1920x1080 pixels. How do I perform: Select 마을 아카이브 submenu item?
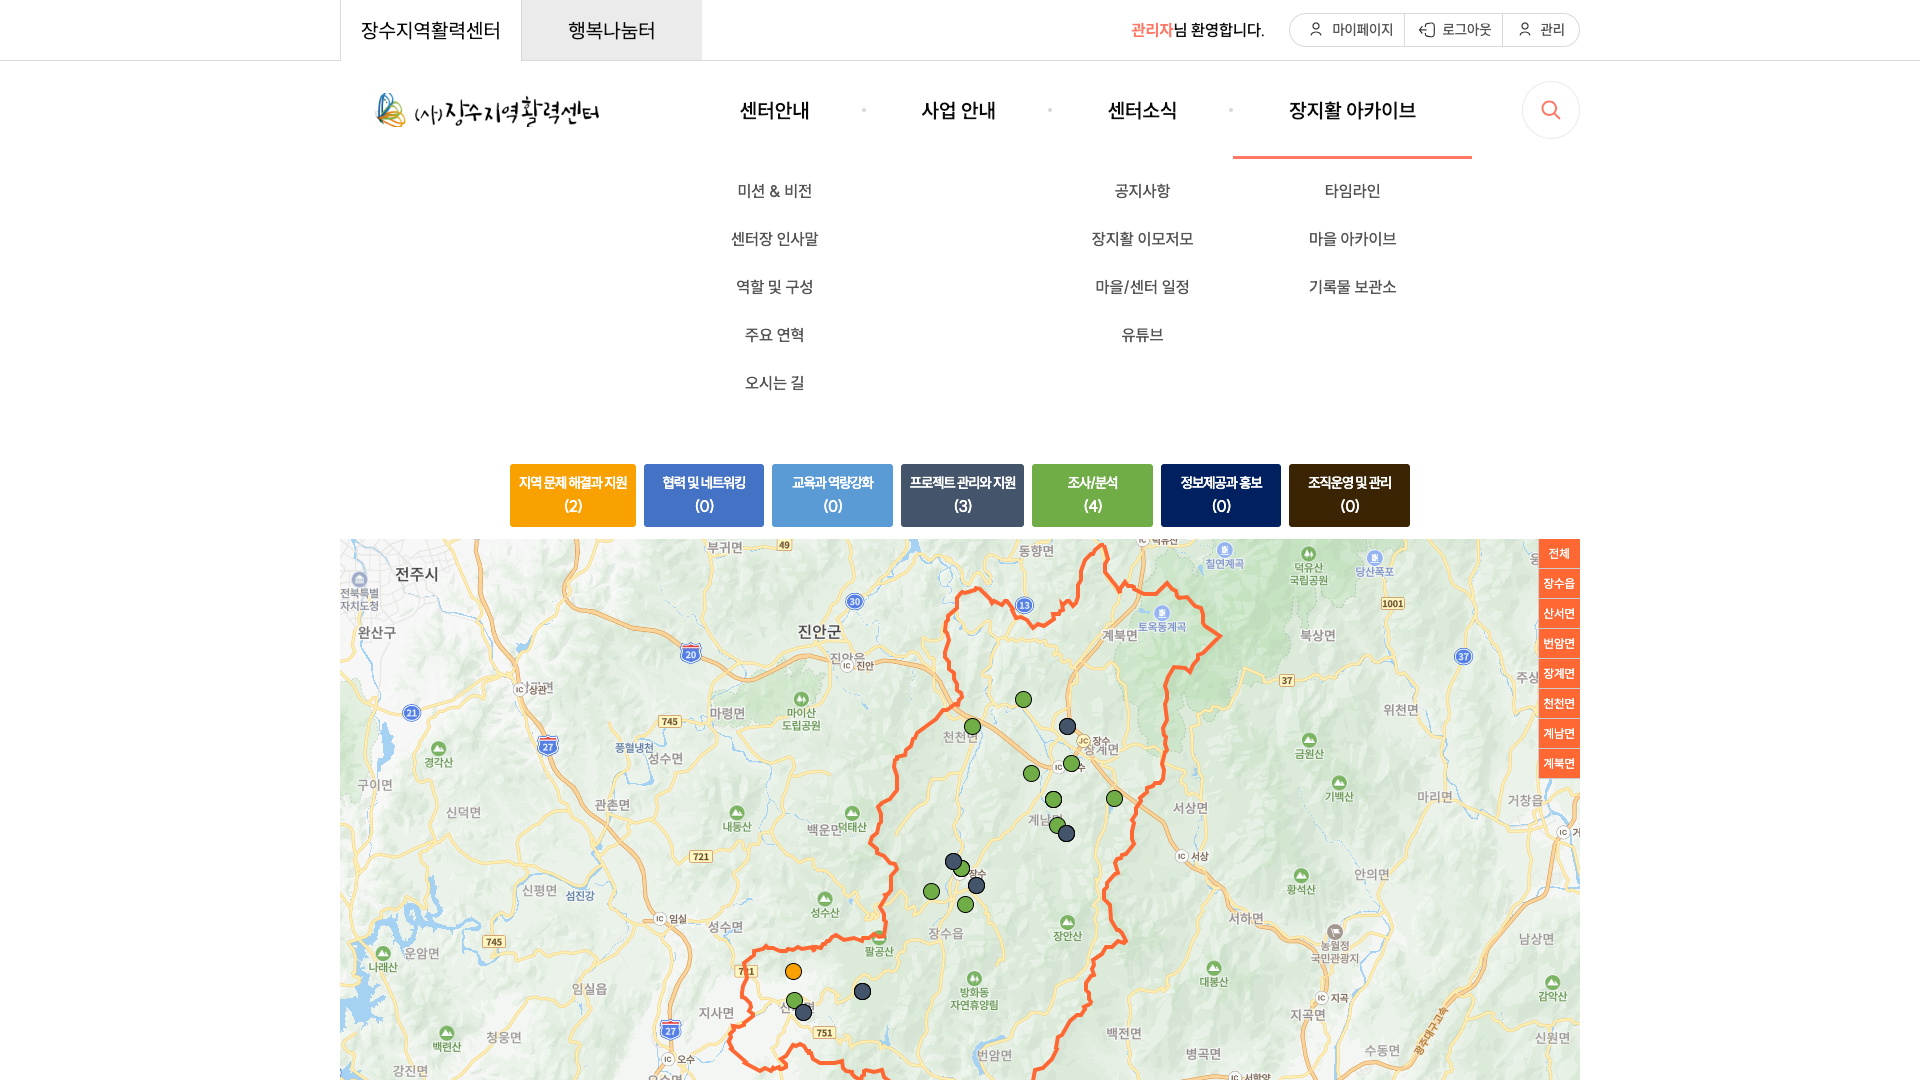pos(1352,239)
